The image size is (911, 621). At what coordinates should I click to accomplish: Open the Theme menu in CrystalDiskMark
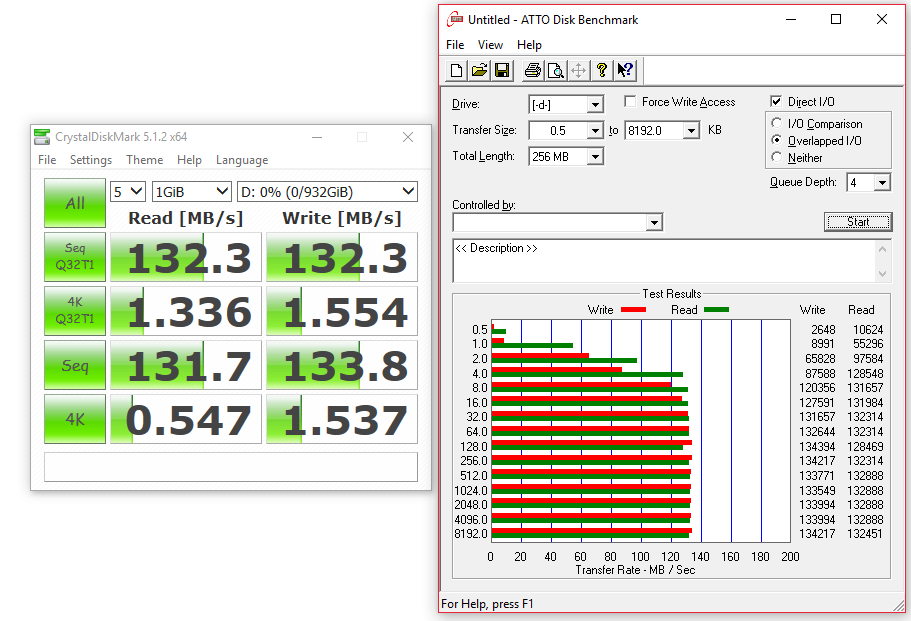coord(144,160)
